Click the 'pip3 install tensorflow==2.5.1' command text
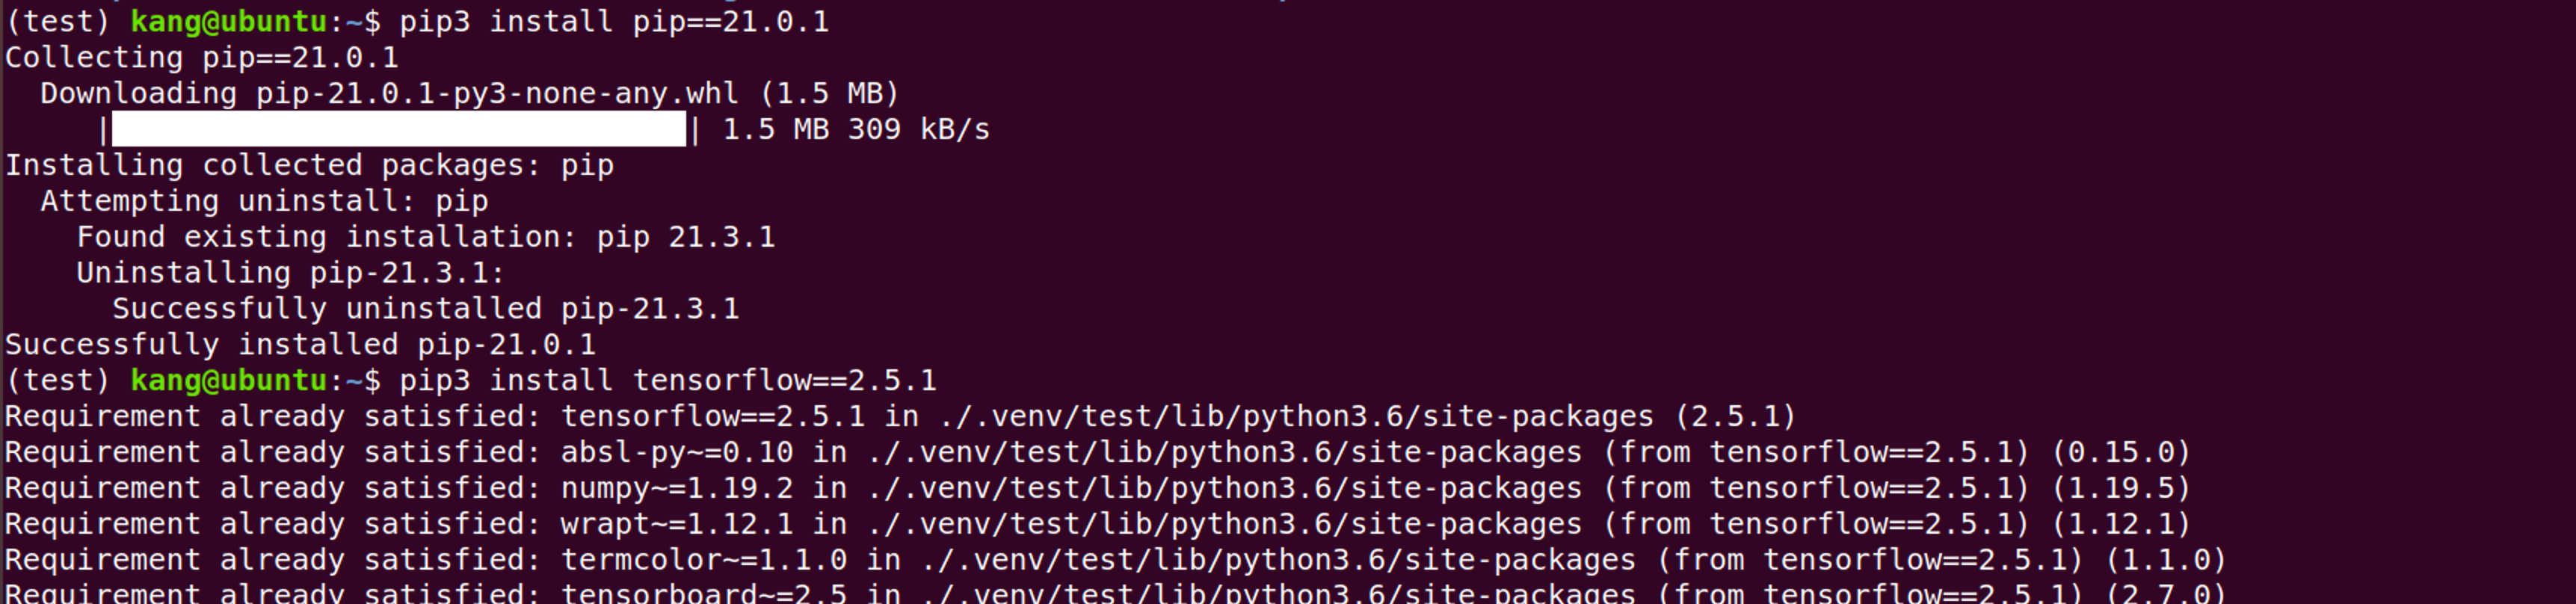 (x=668, y=381)
